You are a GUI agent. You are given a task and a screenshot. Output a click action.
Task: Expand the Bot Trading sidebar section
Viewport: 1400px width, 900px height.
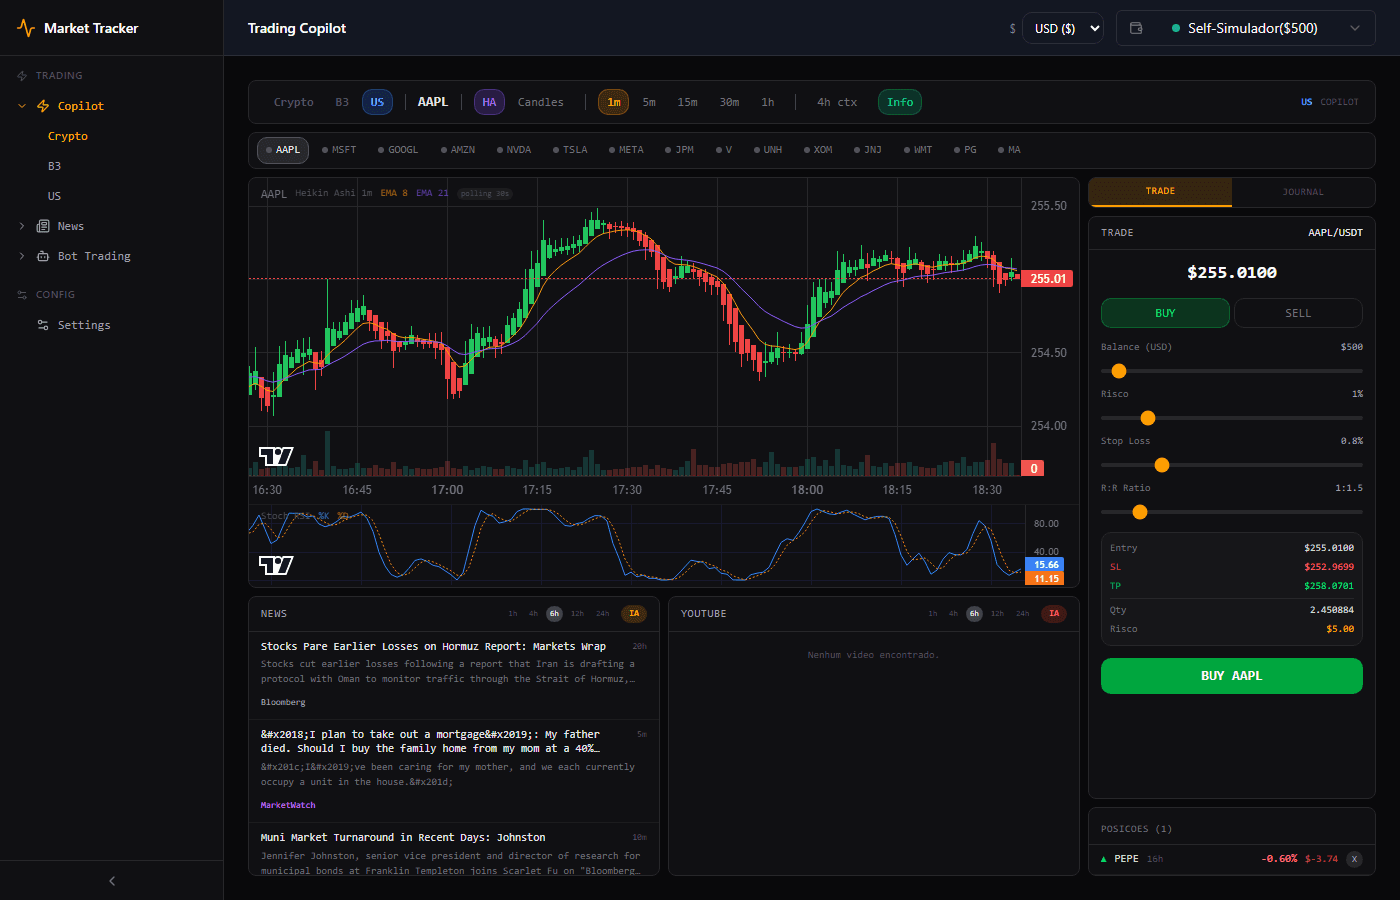tap(22, 256)
